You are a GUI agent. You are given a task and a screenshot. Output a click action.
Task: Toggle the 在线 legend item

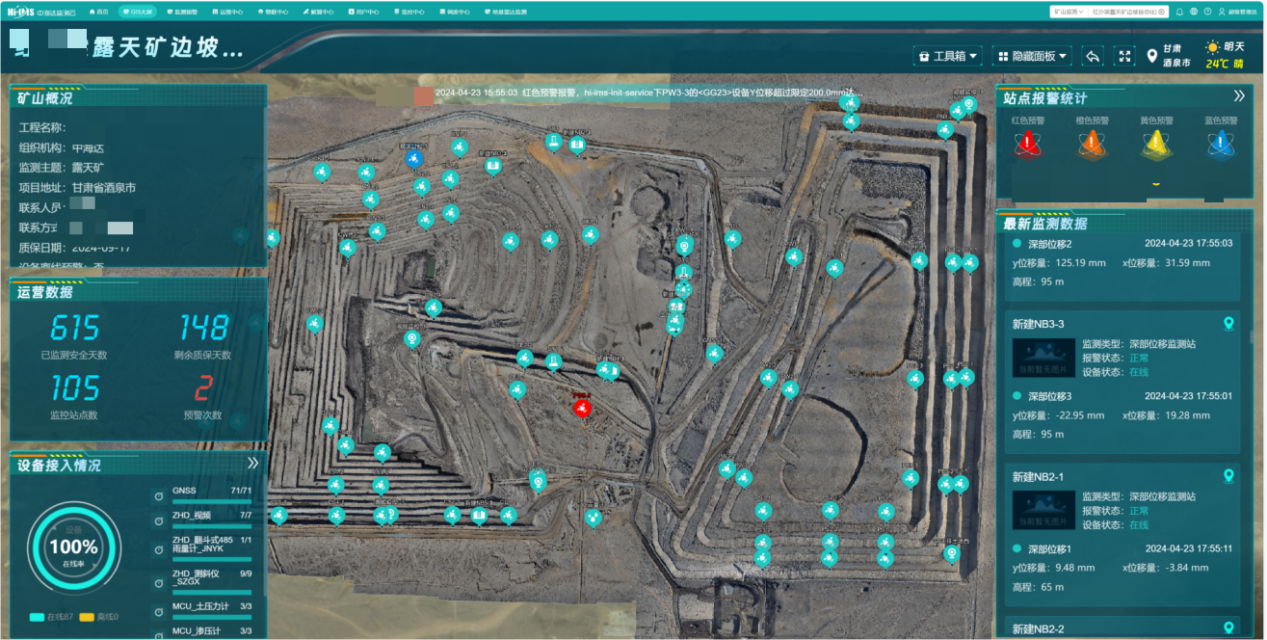pos(44,617)
